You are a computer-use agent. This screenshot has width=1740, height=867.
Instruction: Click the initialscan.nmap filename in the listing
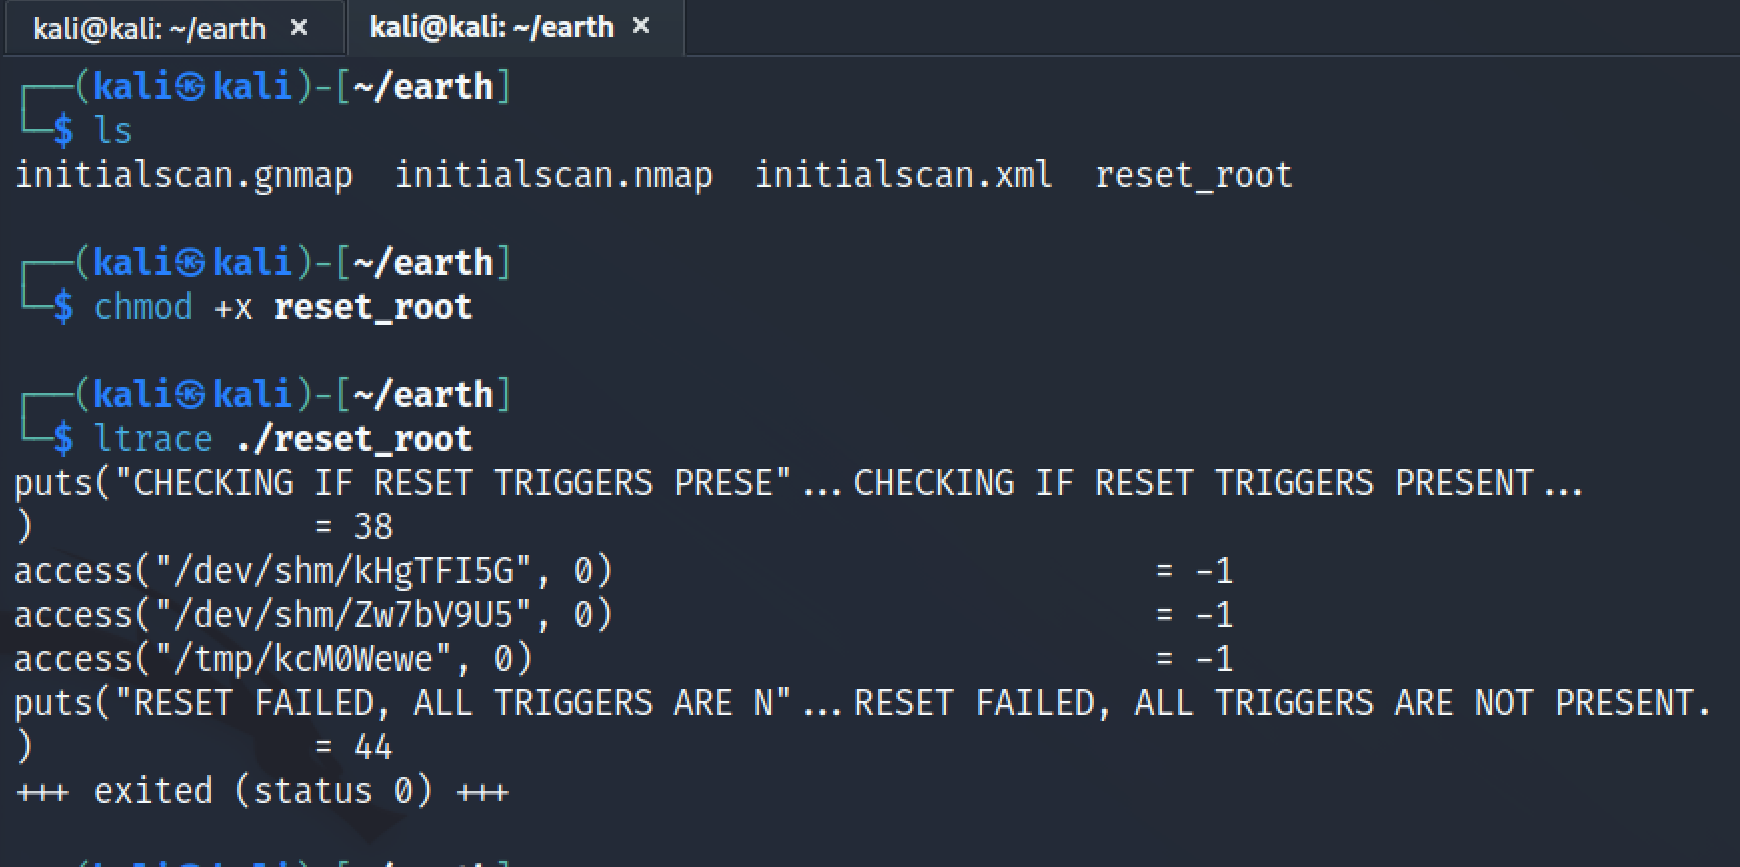pos(553,176)
